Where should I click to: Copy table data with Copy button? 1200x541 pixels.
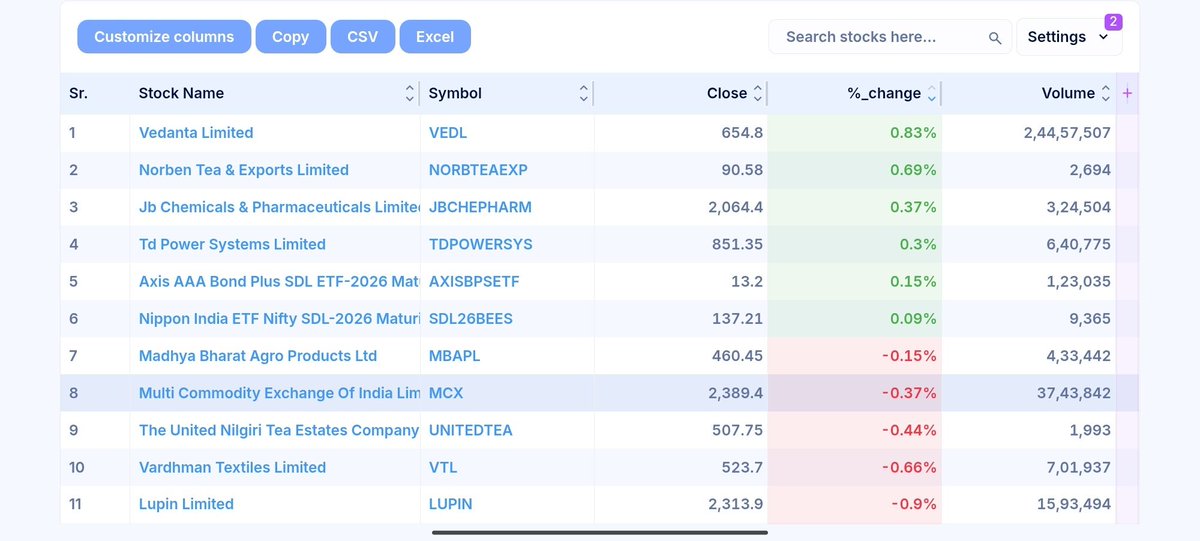[291, 37]
